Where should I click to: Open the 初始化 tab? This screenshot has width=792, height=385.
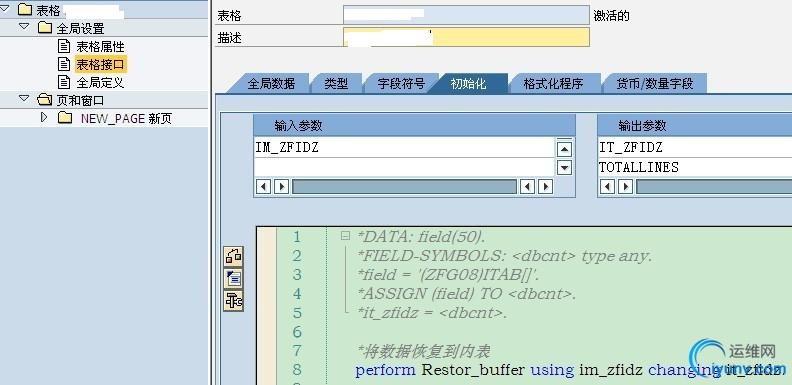click(x=469, y=83)
